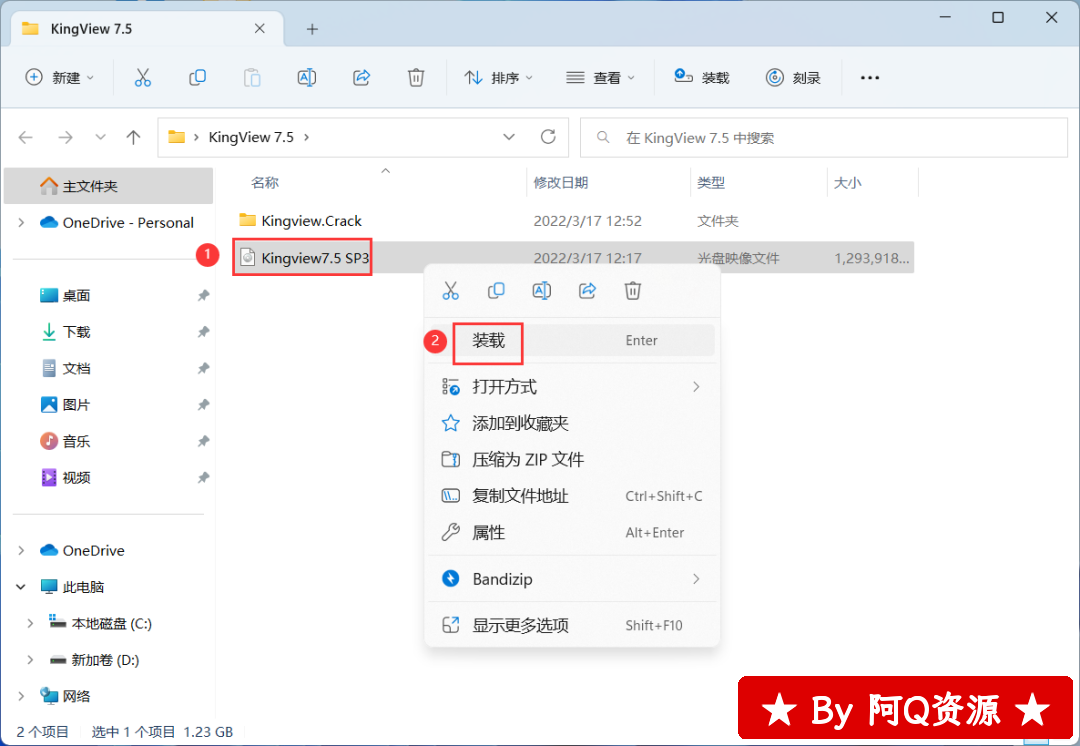Screen dimensions: 1080x746
Task: Collapse the 此电脑 node
Action: click(x=21, y=587)
